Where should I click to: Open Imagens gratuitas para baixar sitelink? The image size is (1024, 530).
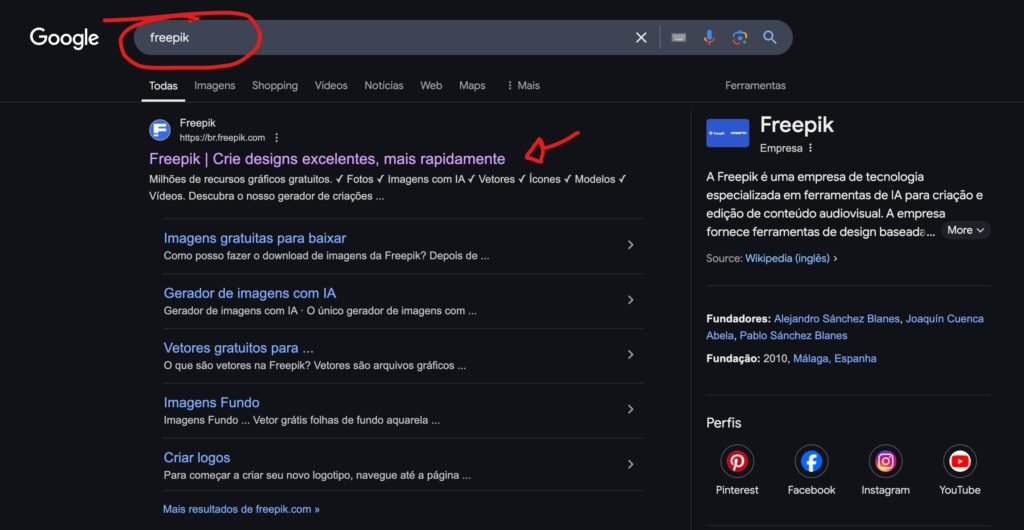point(255,238)
